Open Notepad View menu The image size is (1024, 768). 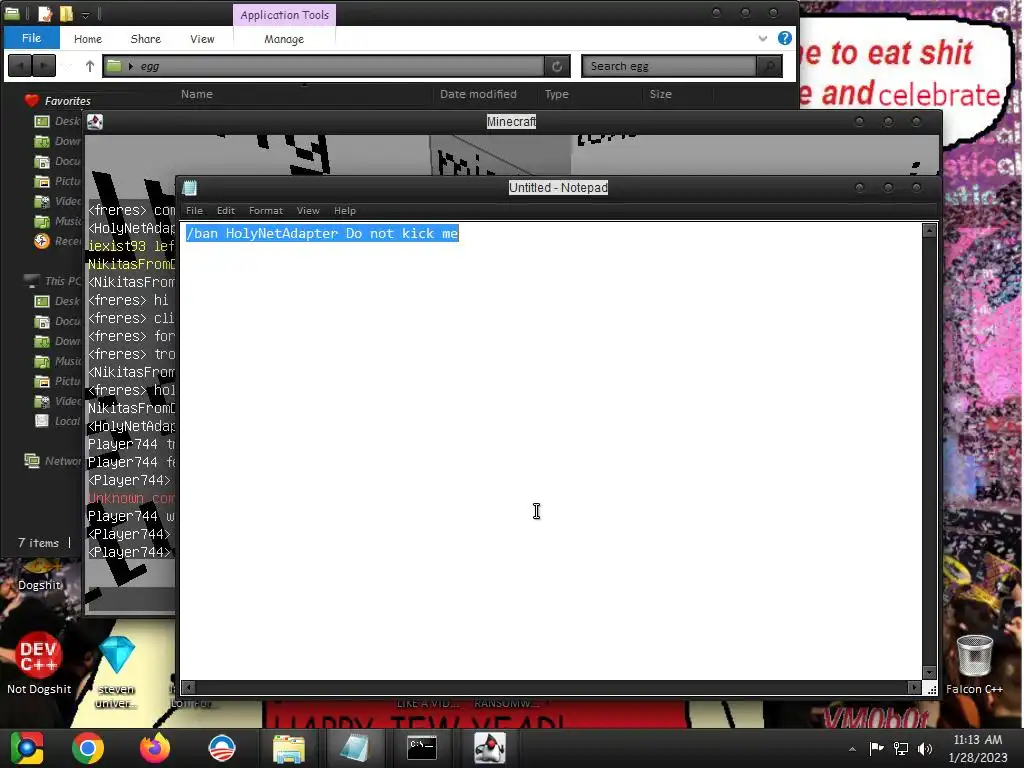click(308, 210)
